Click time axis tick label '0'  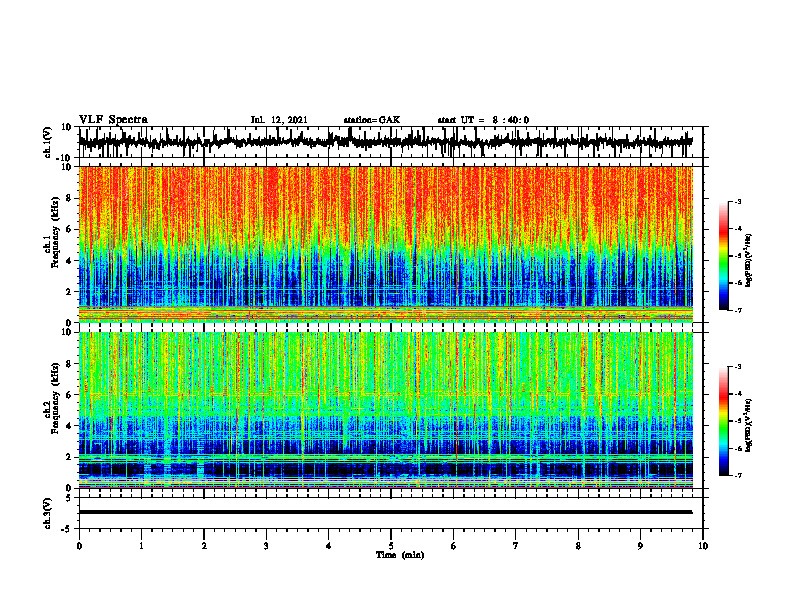pos(79,546)
